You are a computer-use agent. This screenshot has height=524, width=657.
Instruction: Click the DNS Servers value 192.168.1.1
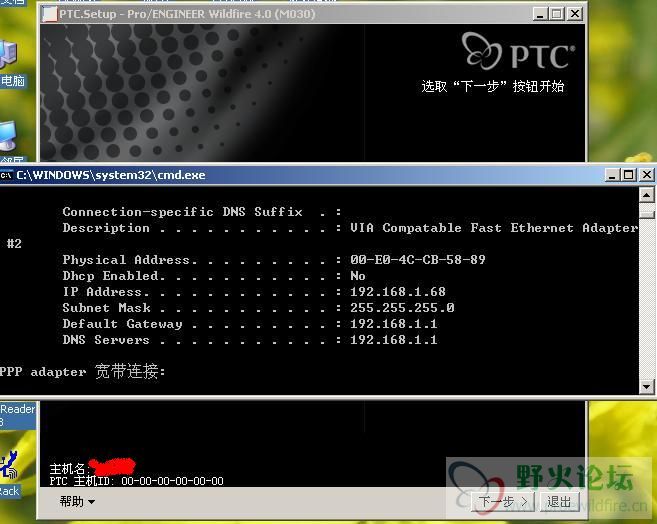tap(393, 340)
